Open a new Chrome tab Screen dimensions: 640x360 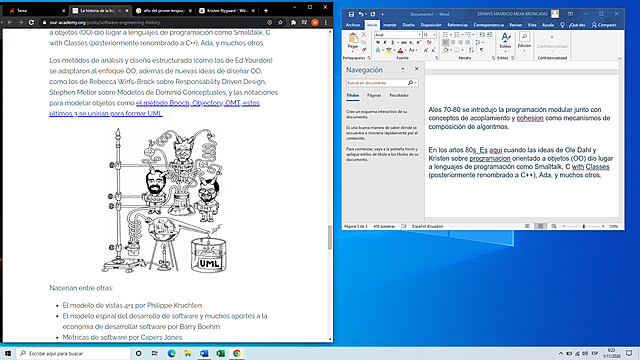[x=266, y=11]
